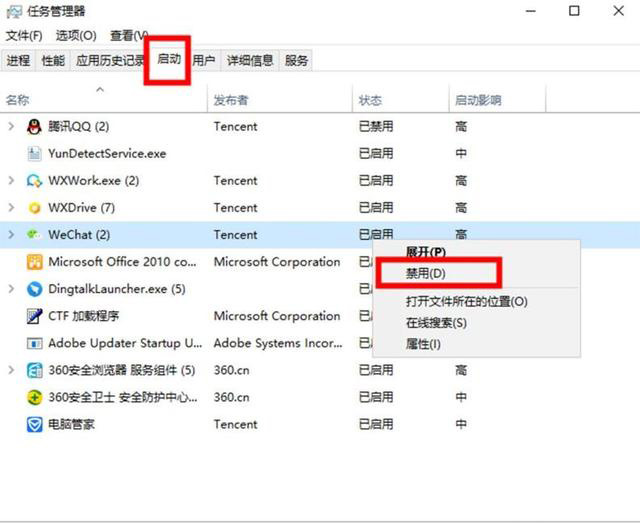Image resolution: width=640 pixels, height=524 pixels.
Task: Choose 打开文件所在的位置(O) in context menu
Action: point(467,302)
